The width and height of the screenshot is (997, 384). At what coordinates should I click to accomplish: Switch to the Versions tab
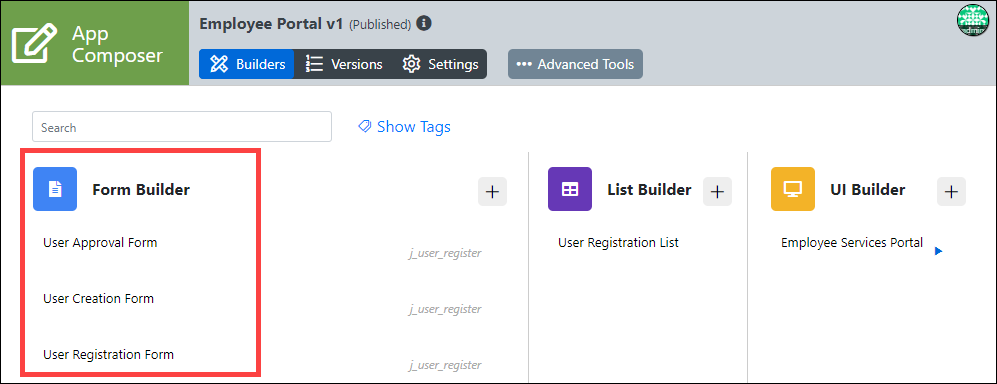(x=344, y=64)
